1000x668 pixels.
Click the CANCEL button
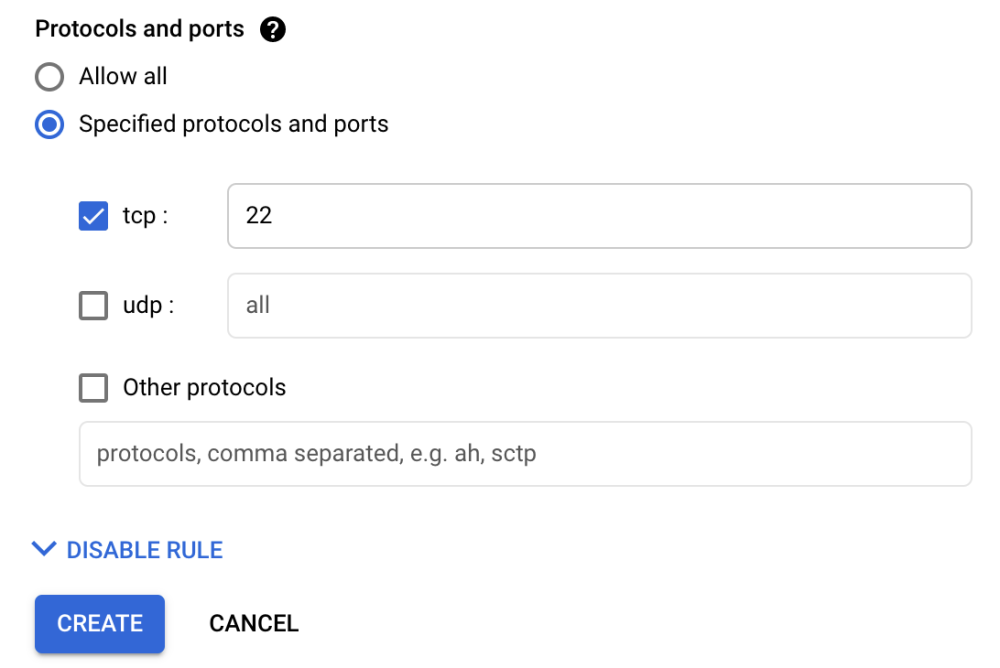pos(253,624)
